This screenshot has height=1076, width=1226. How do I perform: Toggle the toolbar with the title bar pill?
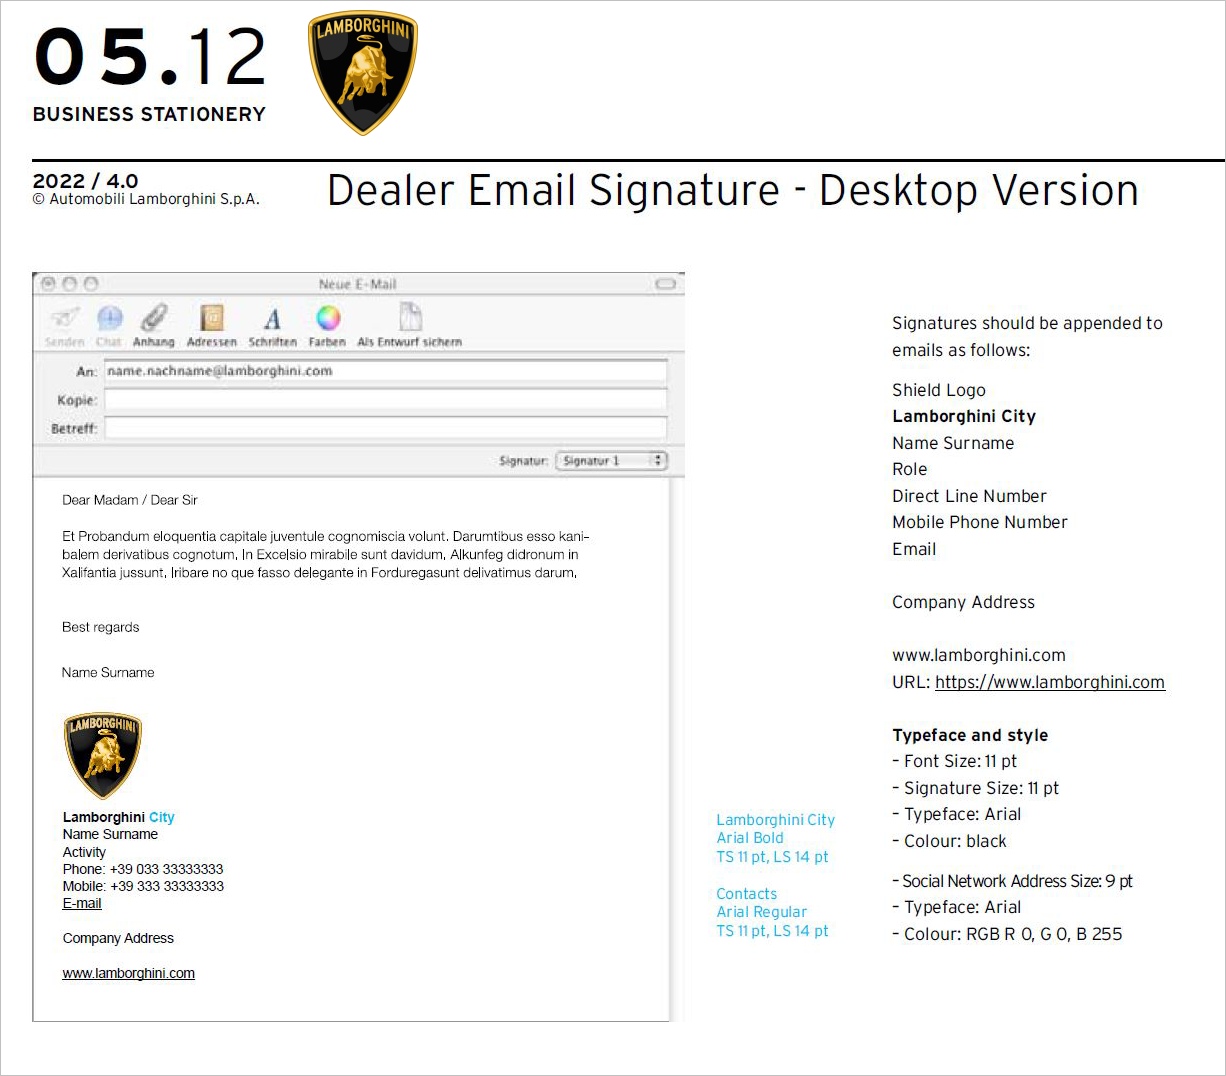click(x=665, y=284)
